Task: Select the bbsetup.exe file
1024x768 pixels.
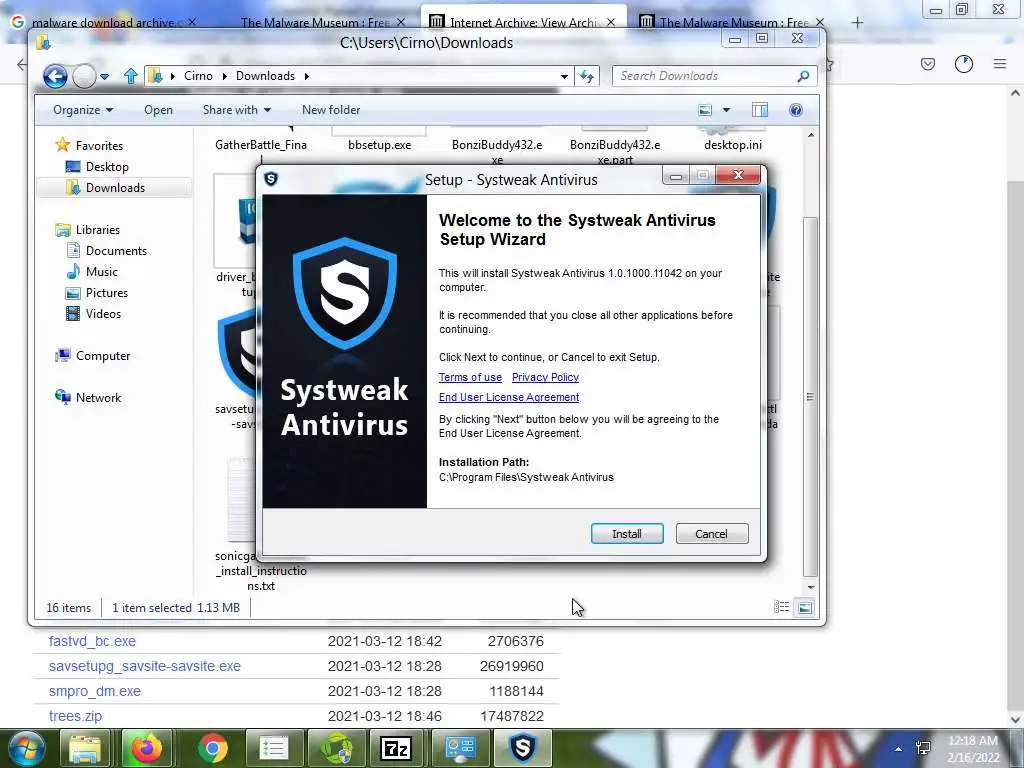Action: coord(379,144)
